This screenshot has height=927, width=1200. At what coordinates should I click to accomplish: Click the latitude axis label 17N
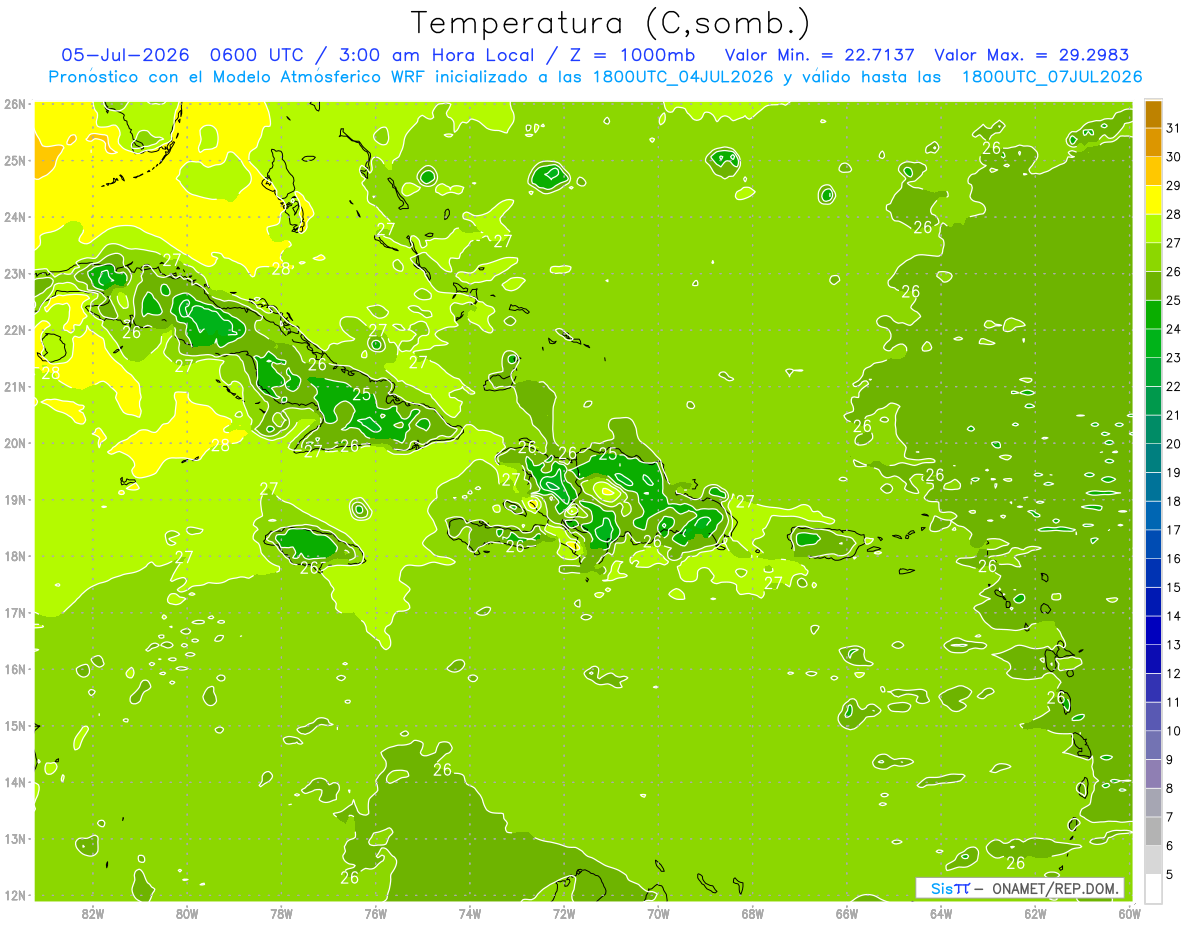pos(15,613)
